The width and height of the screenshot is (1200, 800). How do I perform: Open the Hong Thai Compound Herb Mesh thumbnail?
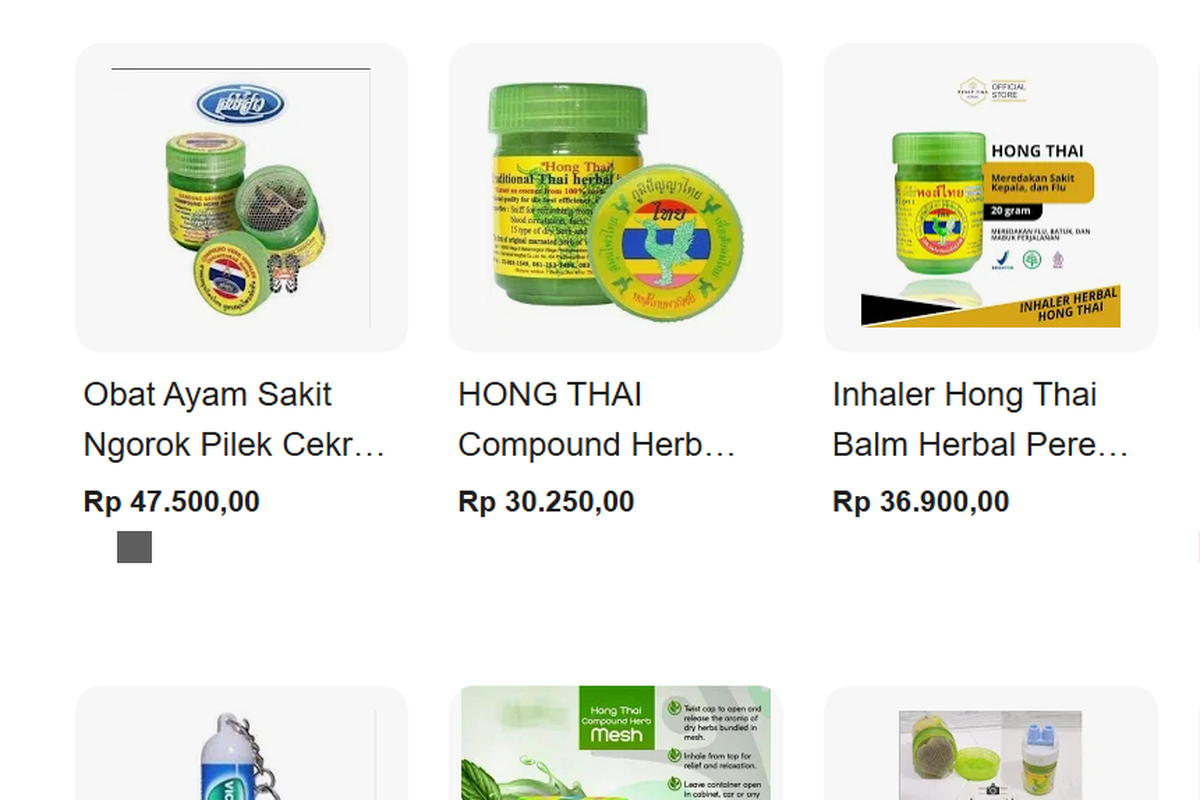[615, 743]
